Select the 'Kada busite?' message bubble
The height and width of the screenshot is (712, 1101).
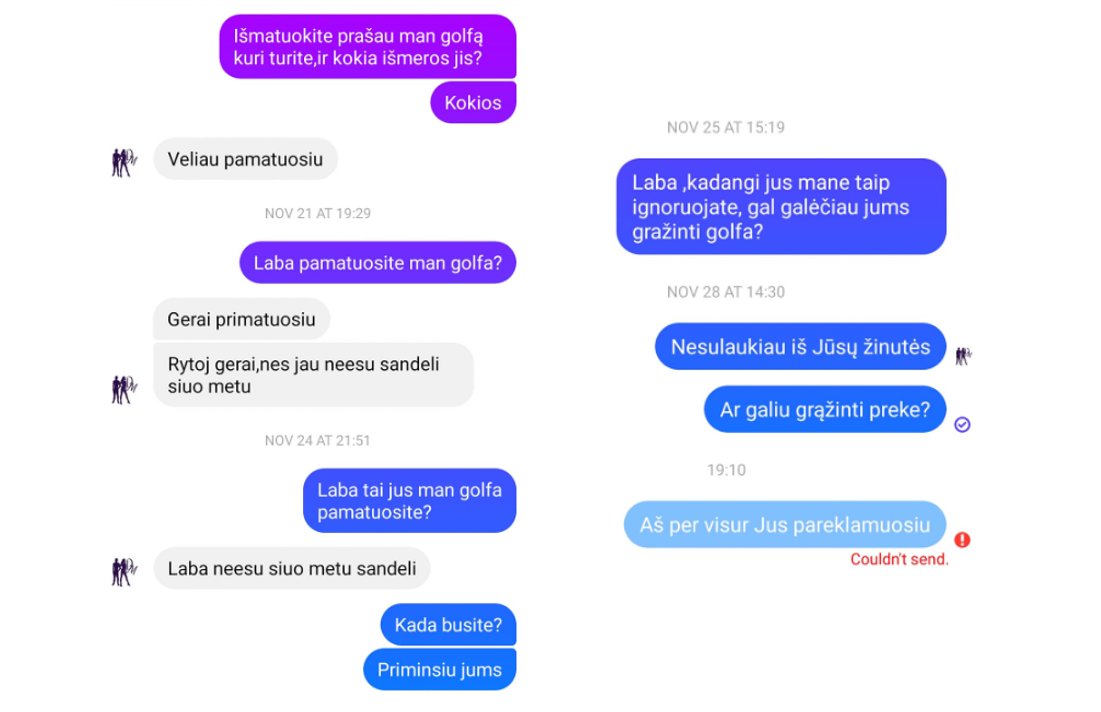click(x=448, y=624)
